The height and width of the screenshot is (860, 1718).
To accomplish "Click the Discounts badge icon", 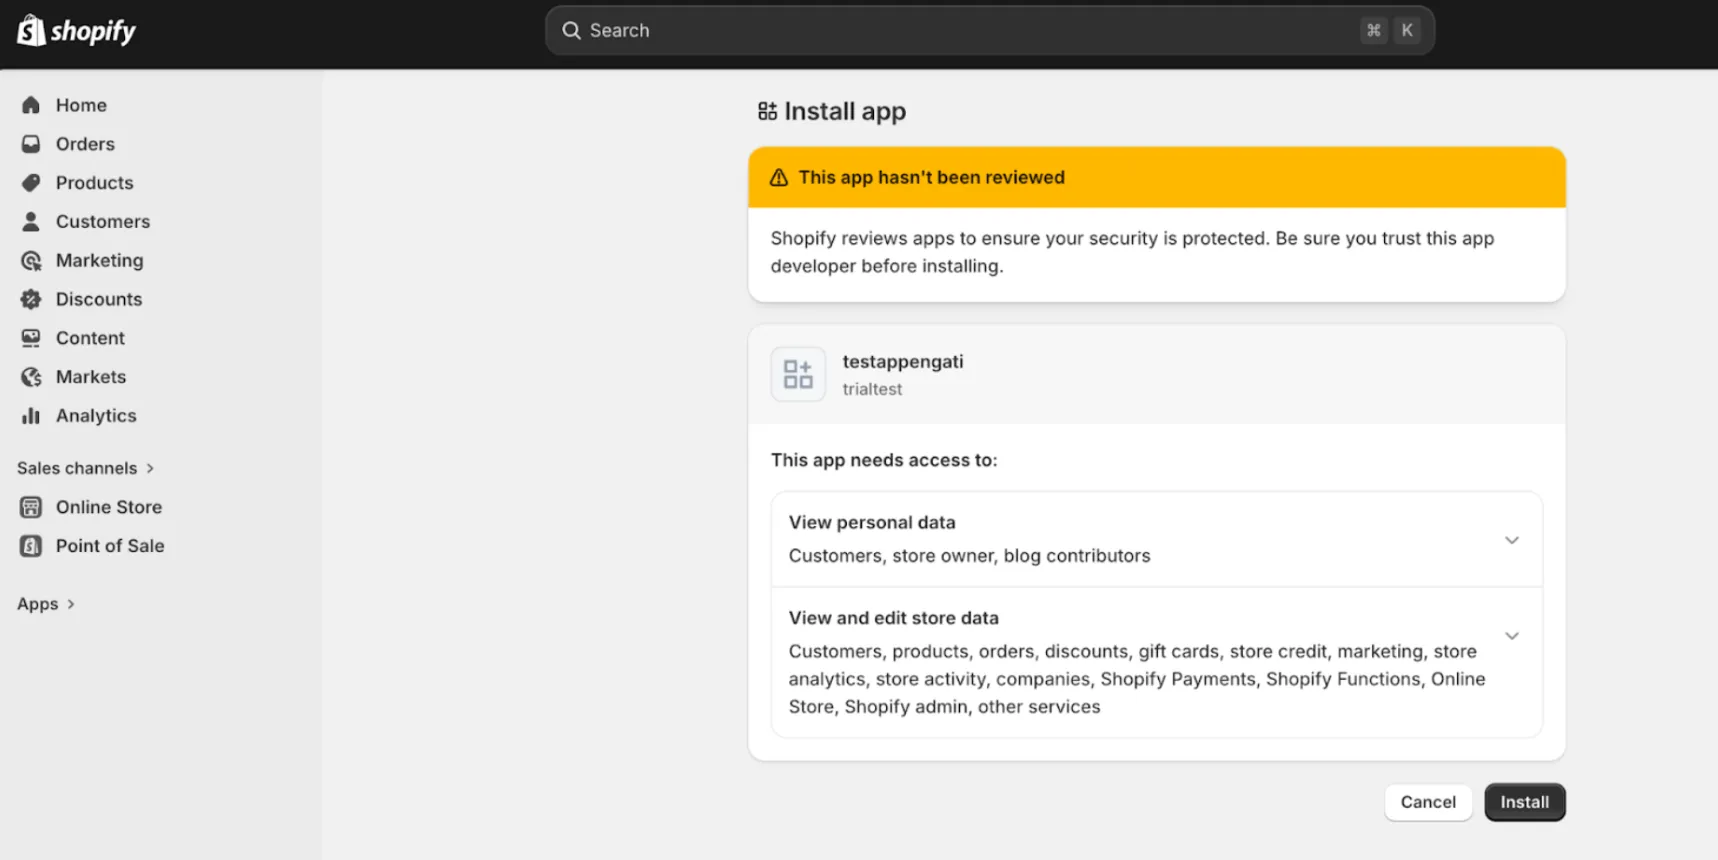I will tap(31, 299).
